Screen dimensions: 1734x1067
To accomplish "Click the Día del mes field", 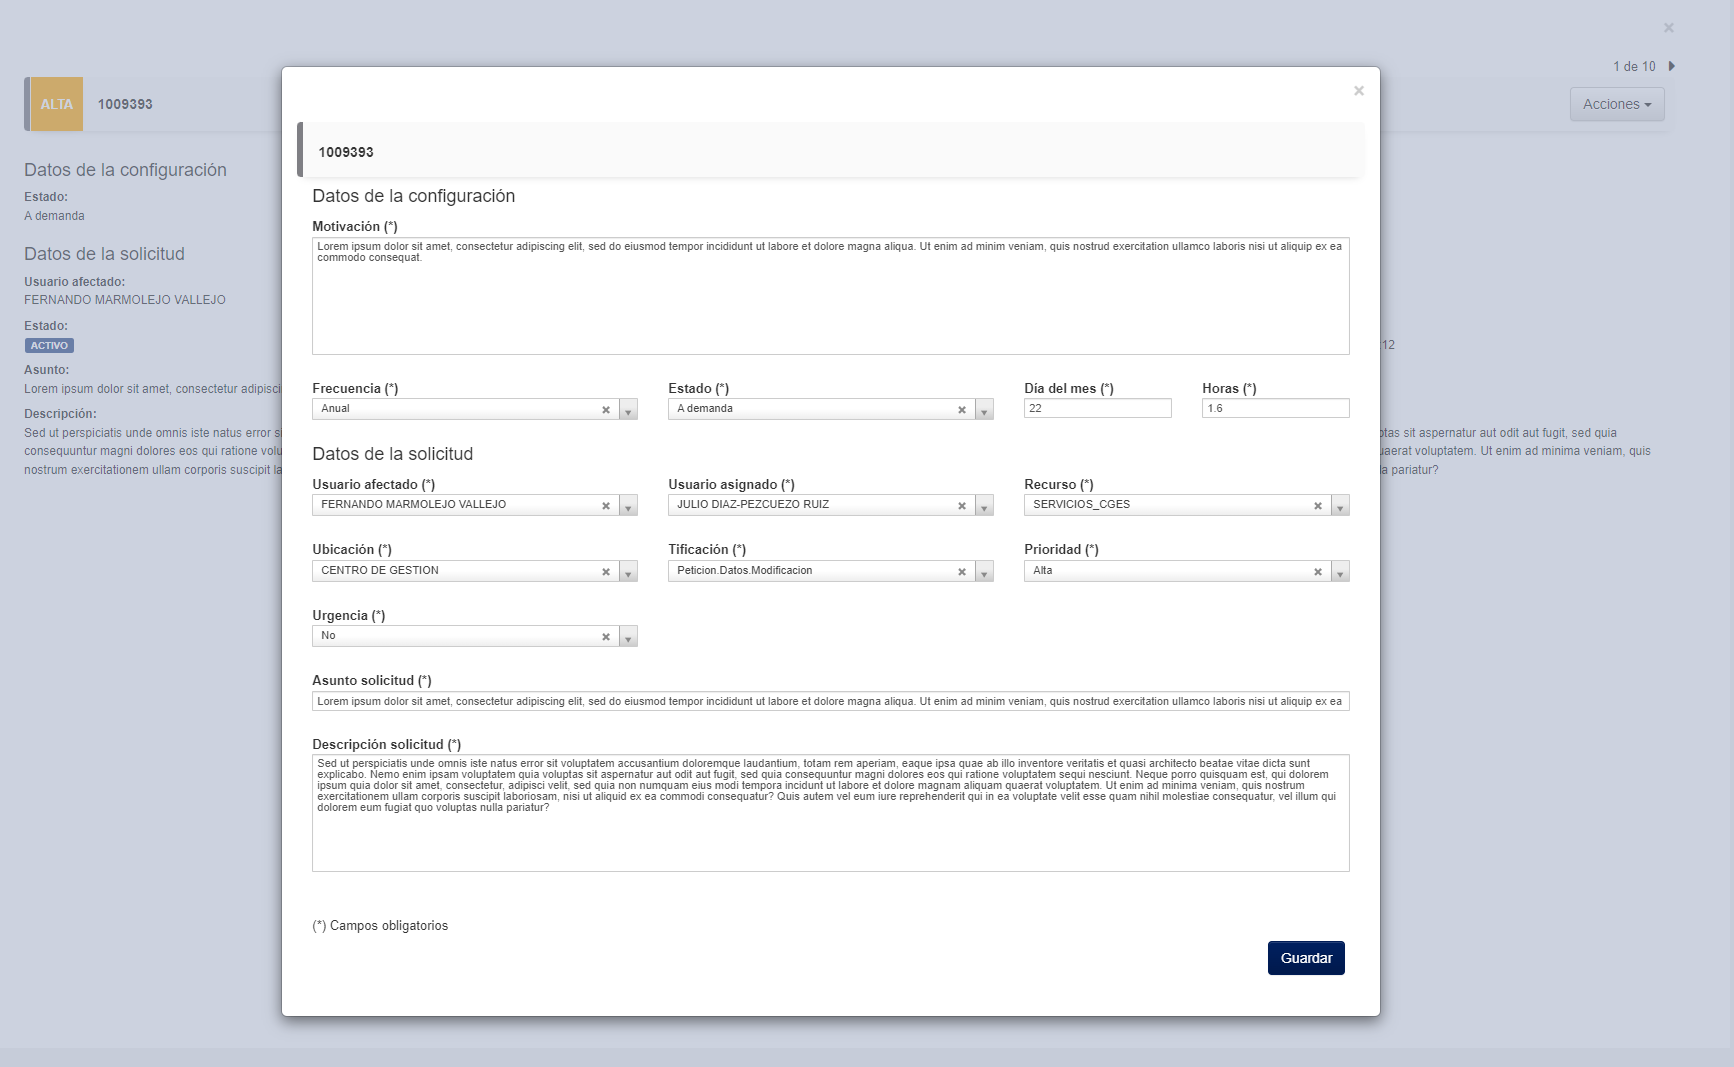I will (1098, 408).
